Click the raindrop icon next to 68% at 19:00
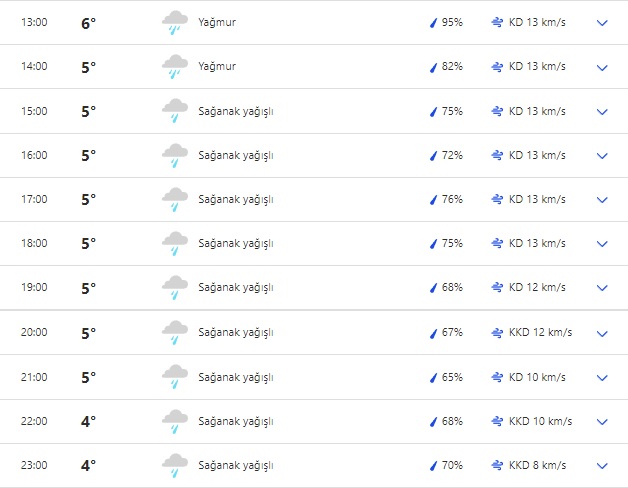 click(434, 288)
